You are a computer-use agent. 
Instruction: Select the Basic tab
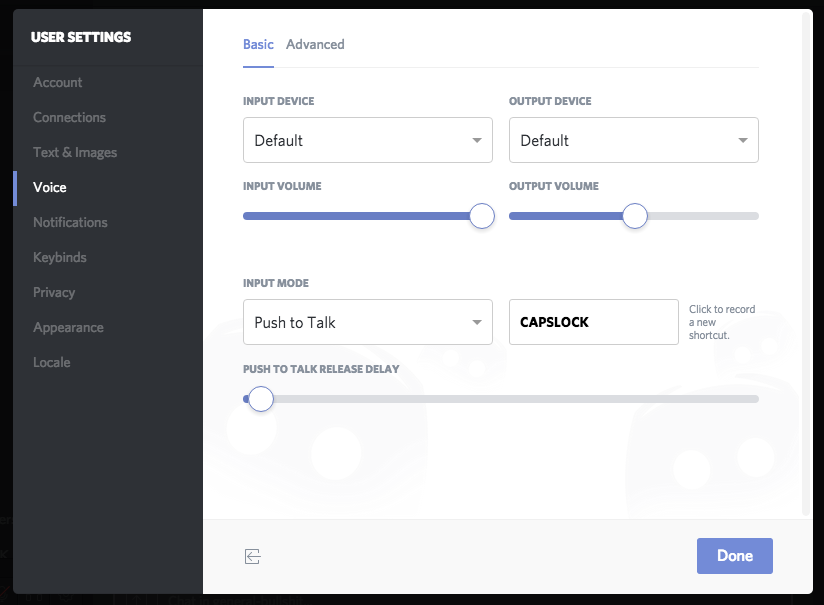click(x=258, y=44)
